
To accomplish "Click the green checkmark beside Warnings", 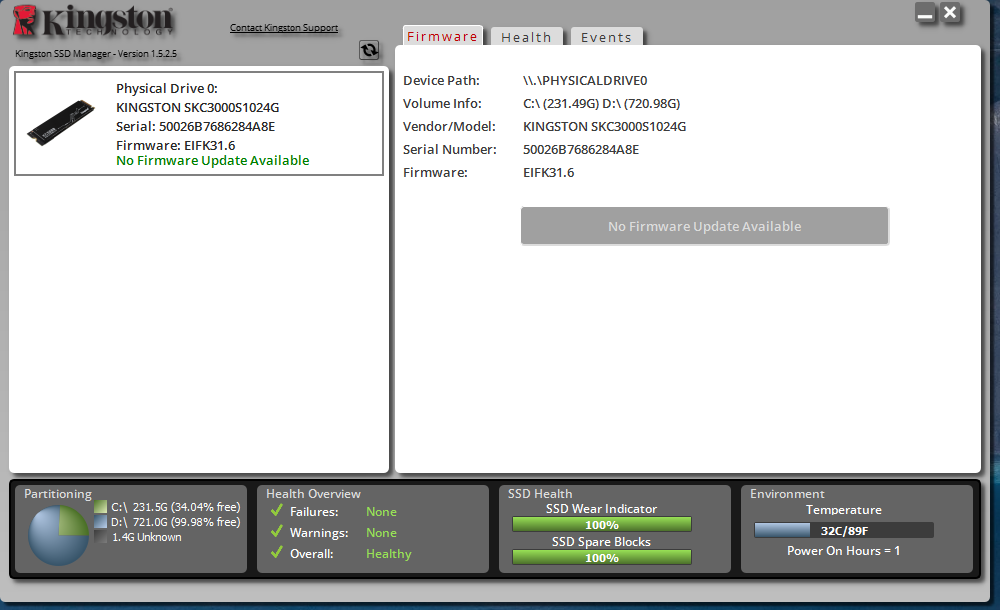I will point(277,532).
